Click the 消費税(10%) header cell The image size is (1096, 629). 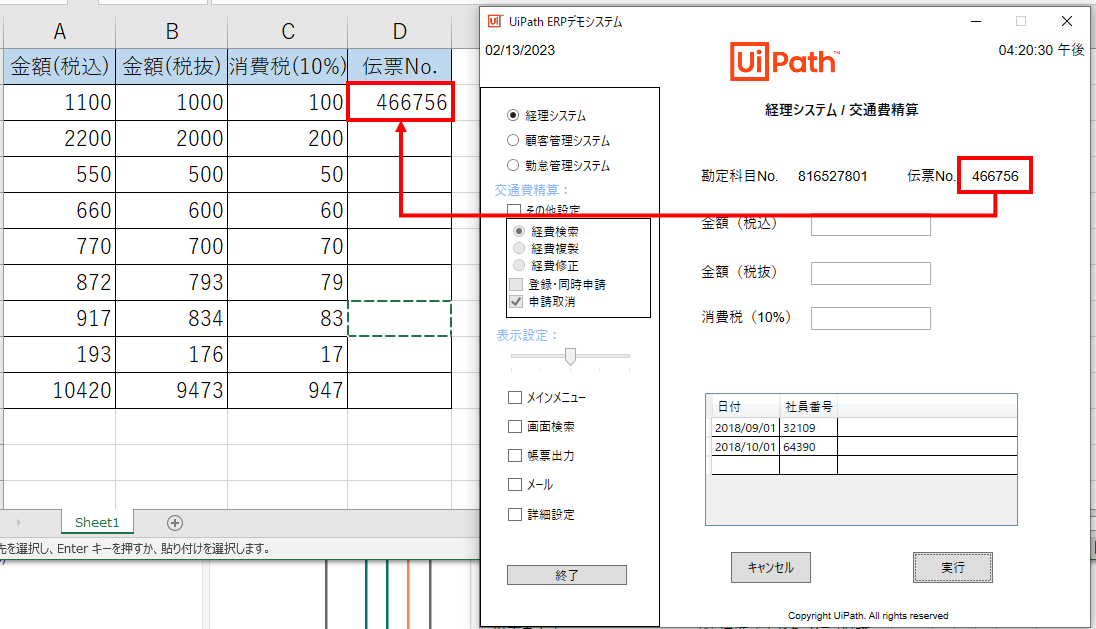(287, 66)
